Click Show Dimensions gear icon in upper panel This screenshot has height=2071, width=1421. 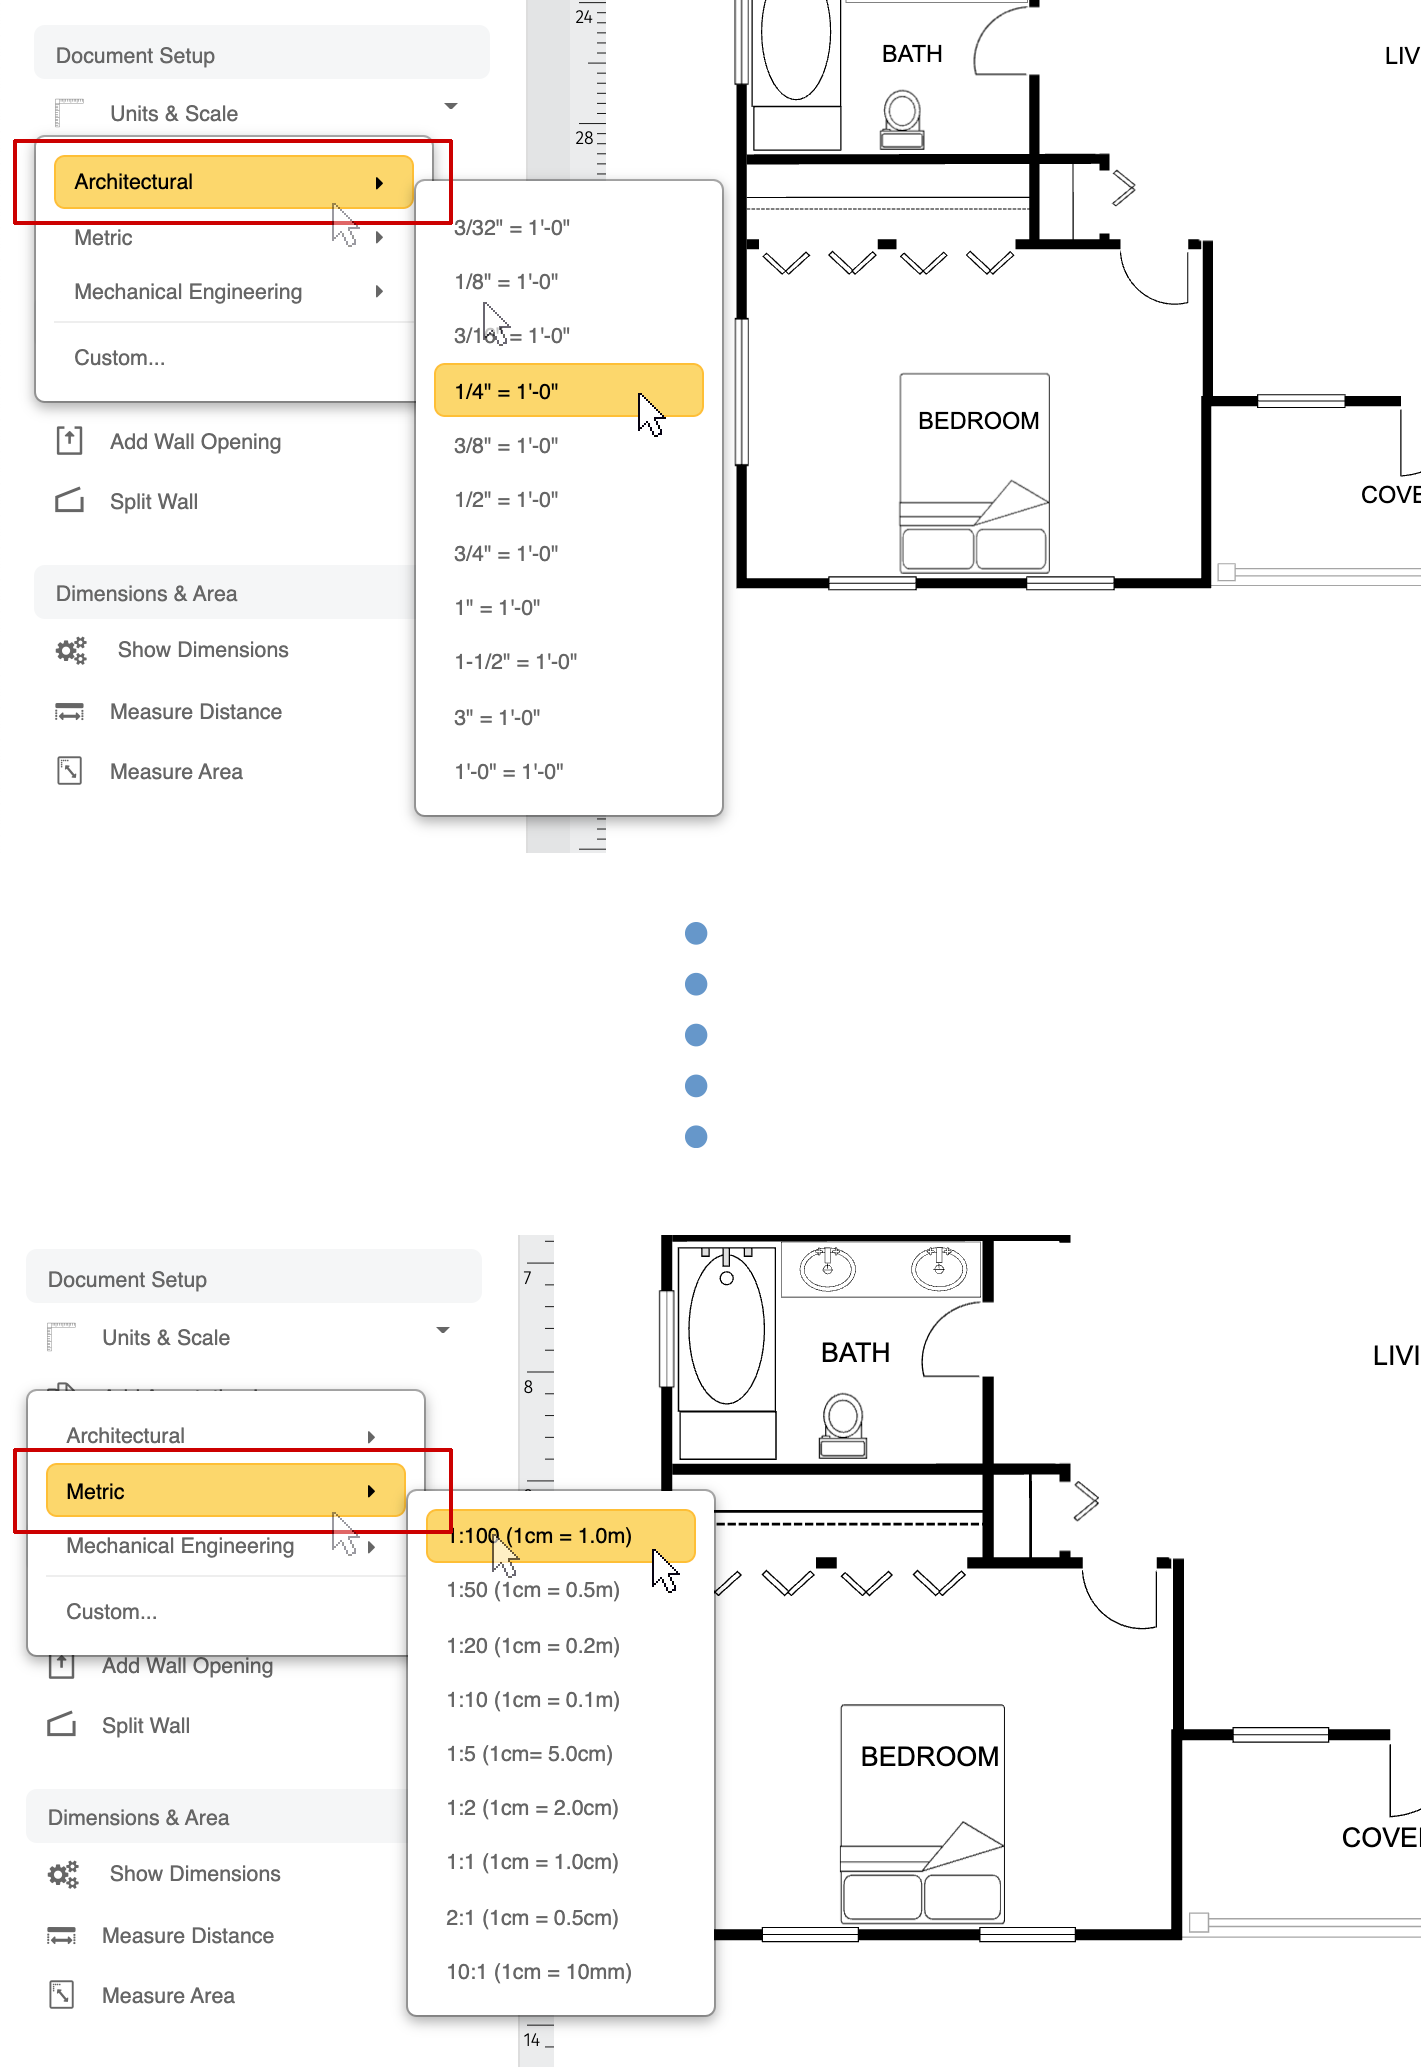pos(71,651)
